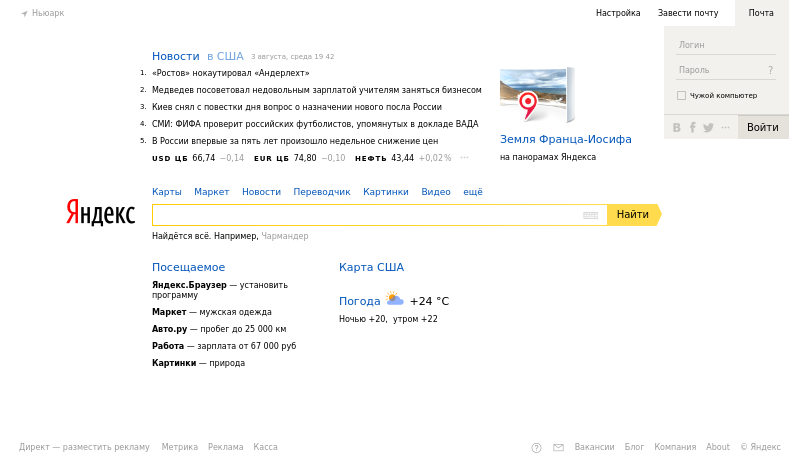Sign in with the Facebook icon
The height and width of the screenshot is (456, 800).
click(692, 128)
